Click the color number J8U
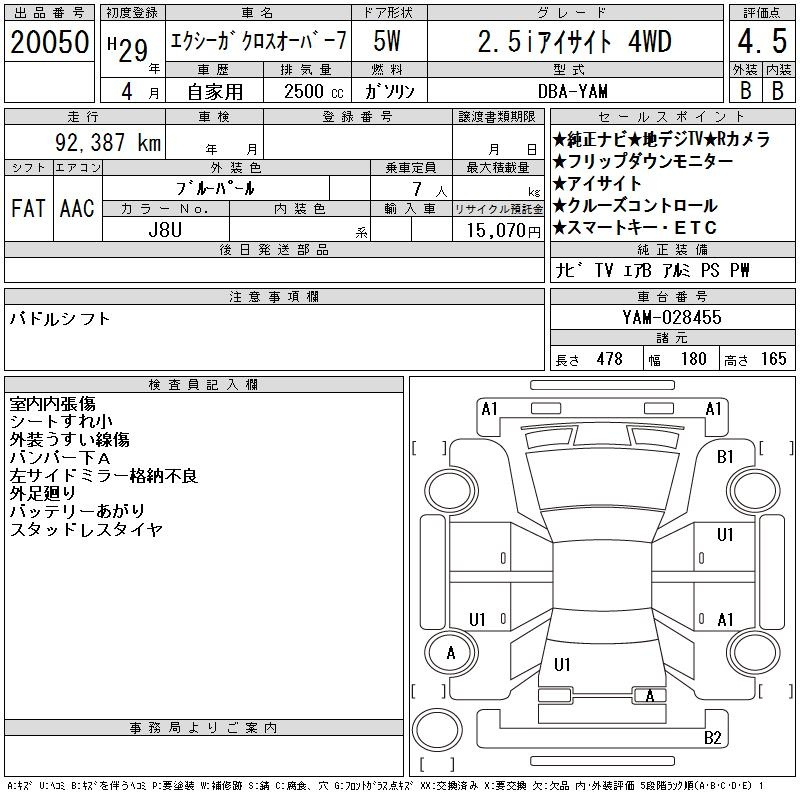The image size is (800, 800). [x=165, y=230]
